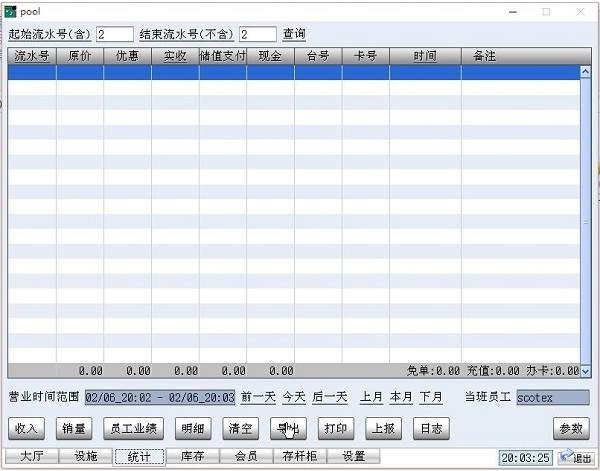This screenshot has height=471, width=600.
Task: Click the 打印 print button
Action: coord(336,429)
